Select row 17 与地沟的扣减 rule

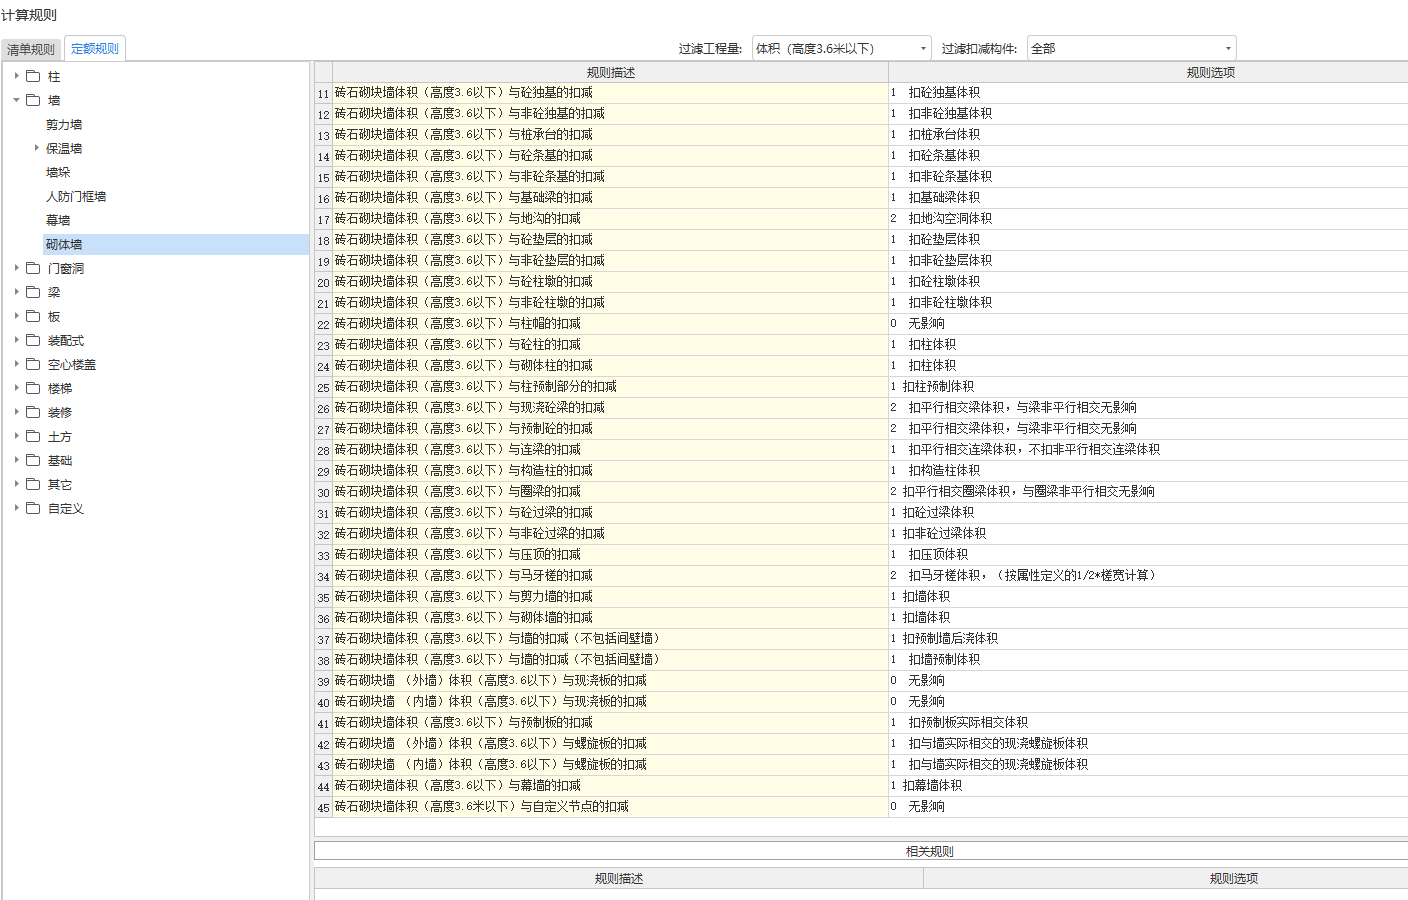coord(610,219)
